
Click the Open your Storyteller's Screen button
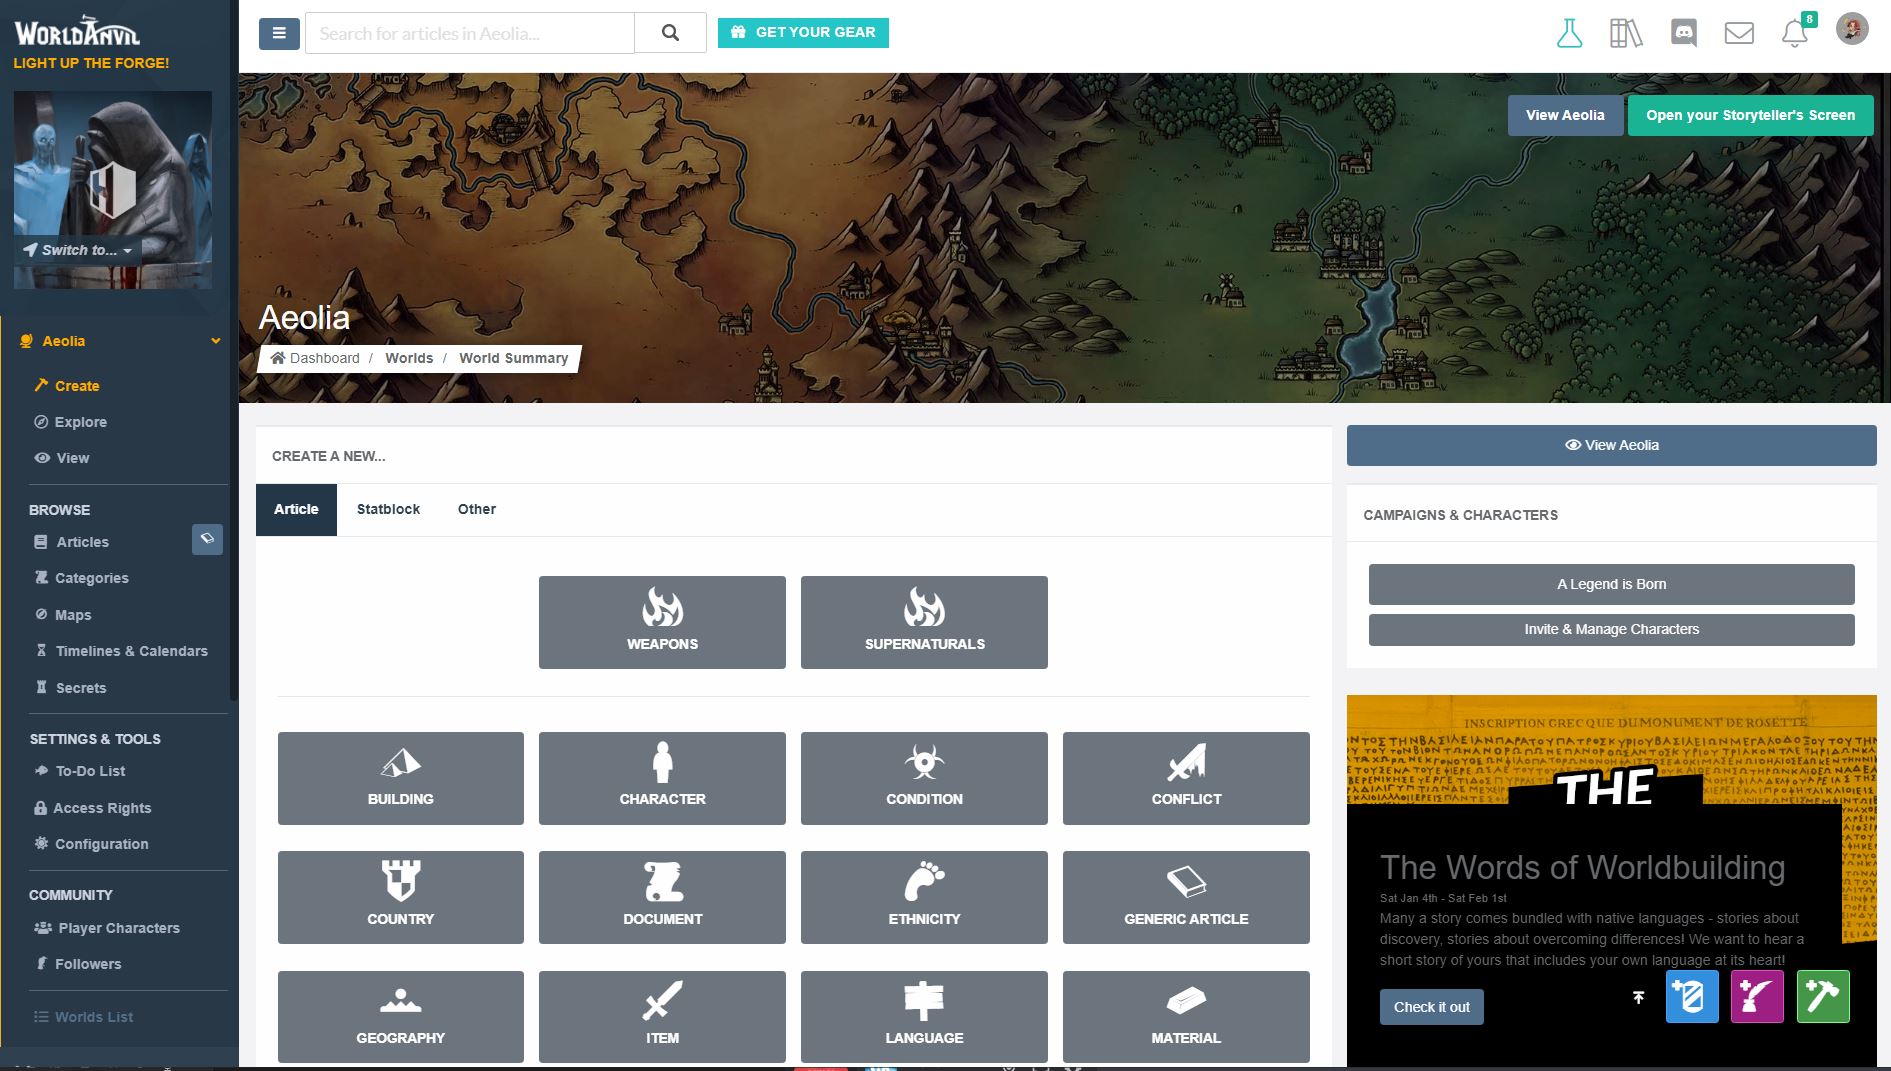[1749, 115]
